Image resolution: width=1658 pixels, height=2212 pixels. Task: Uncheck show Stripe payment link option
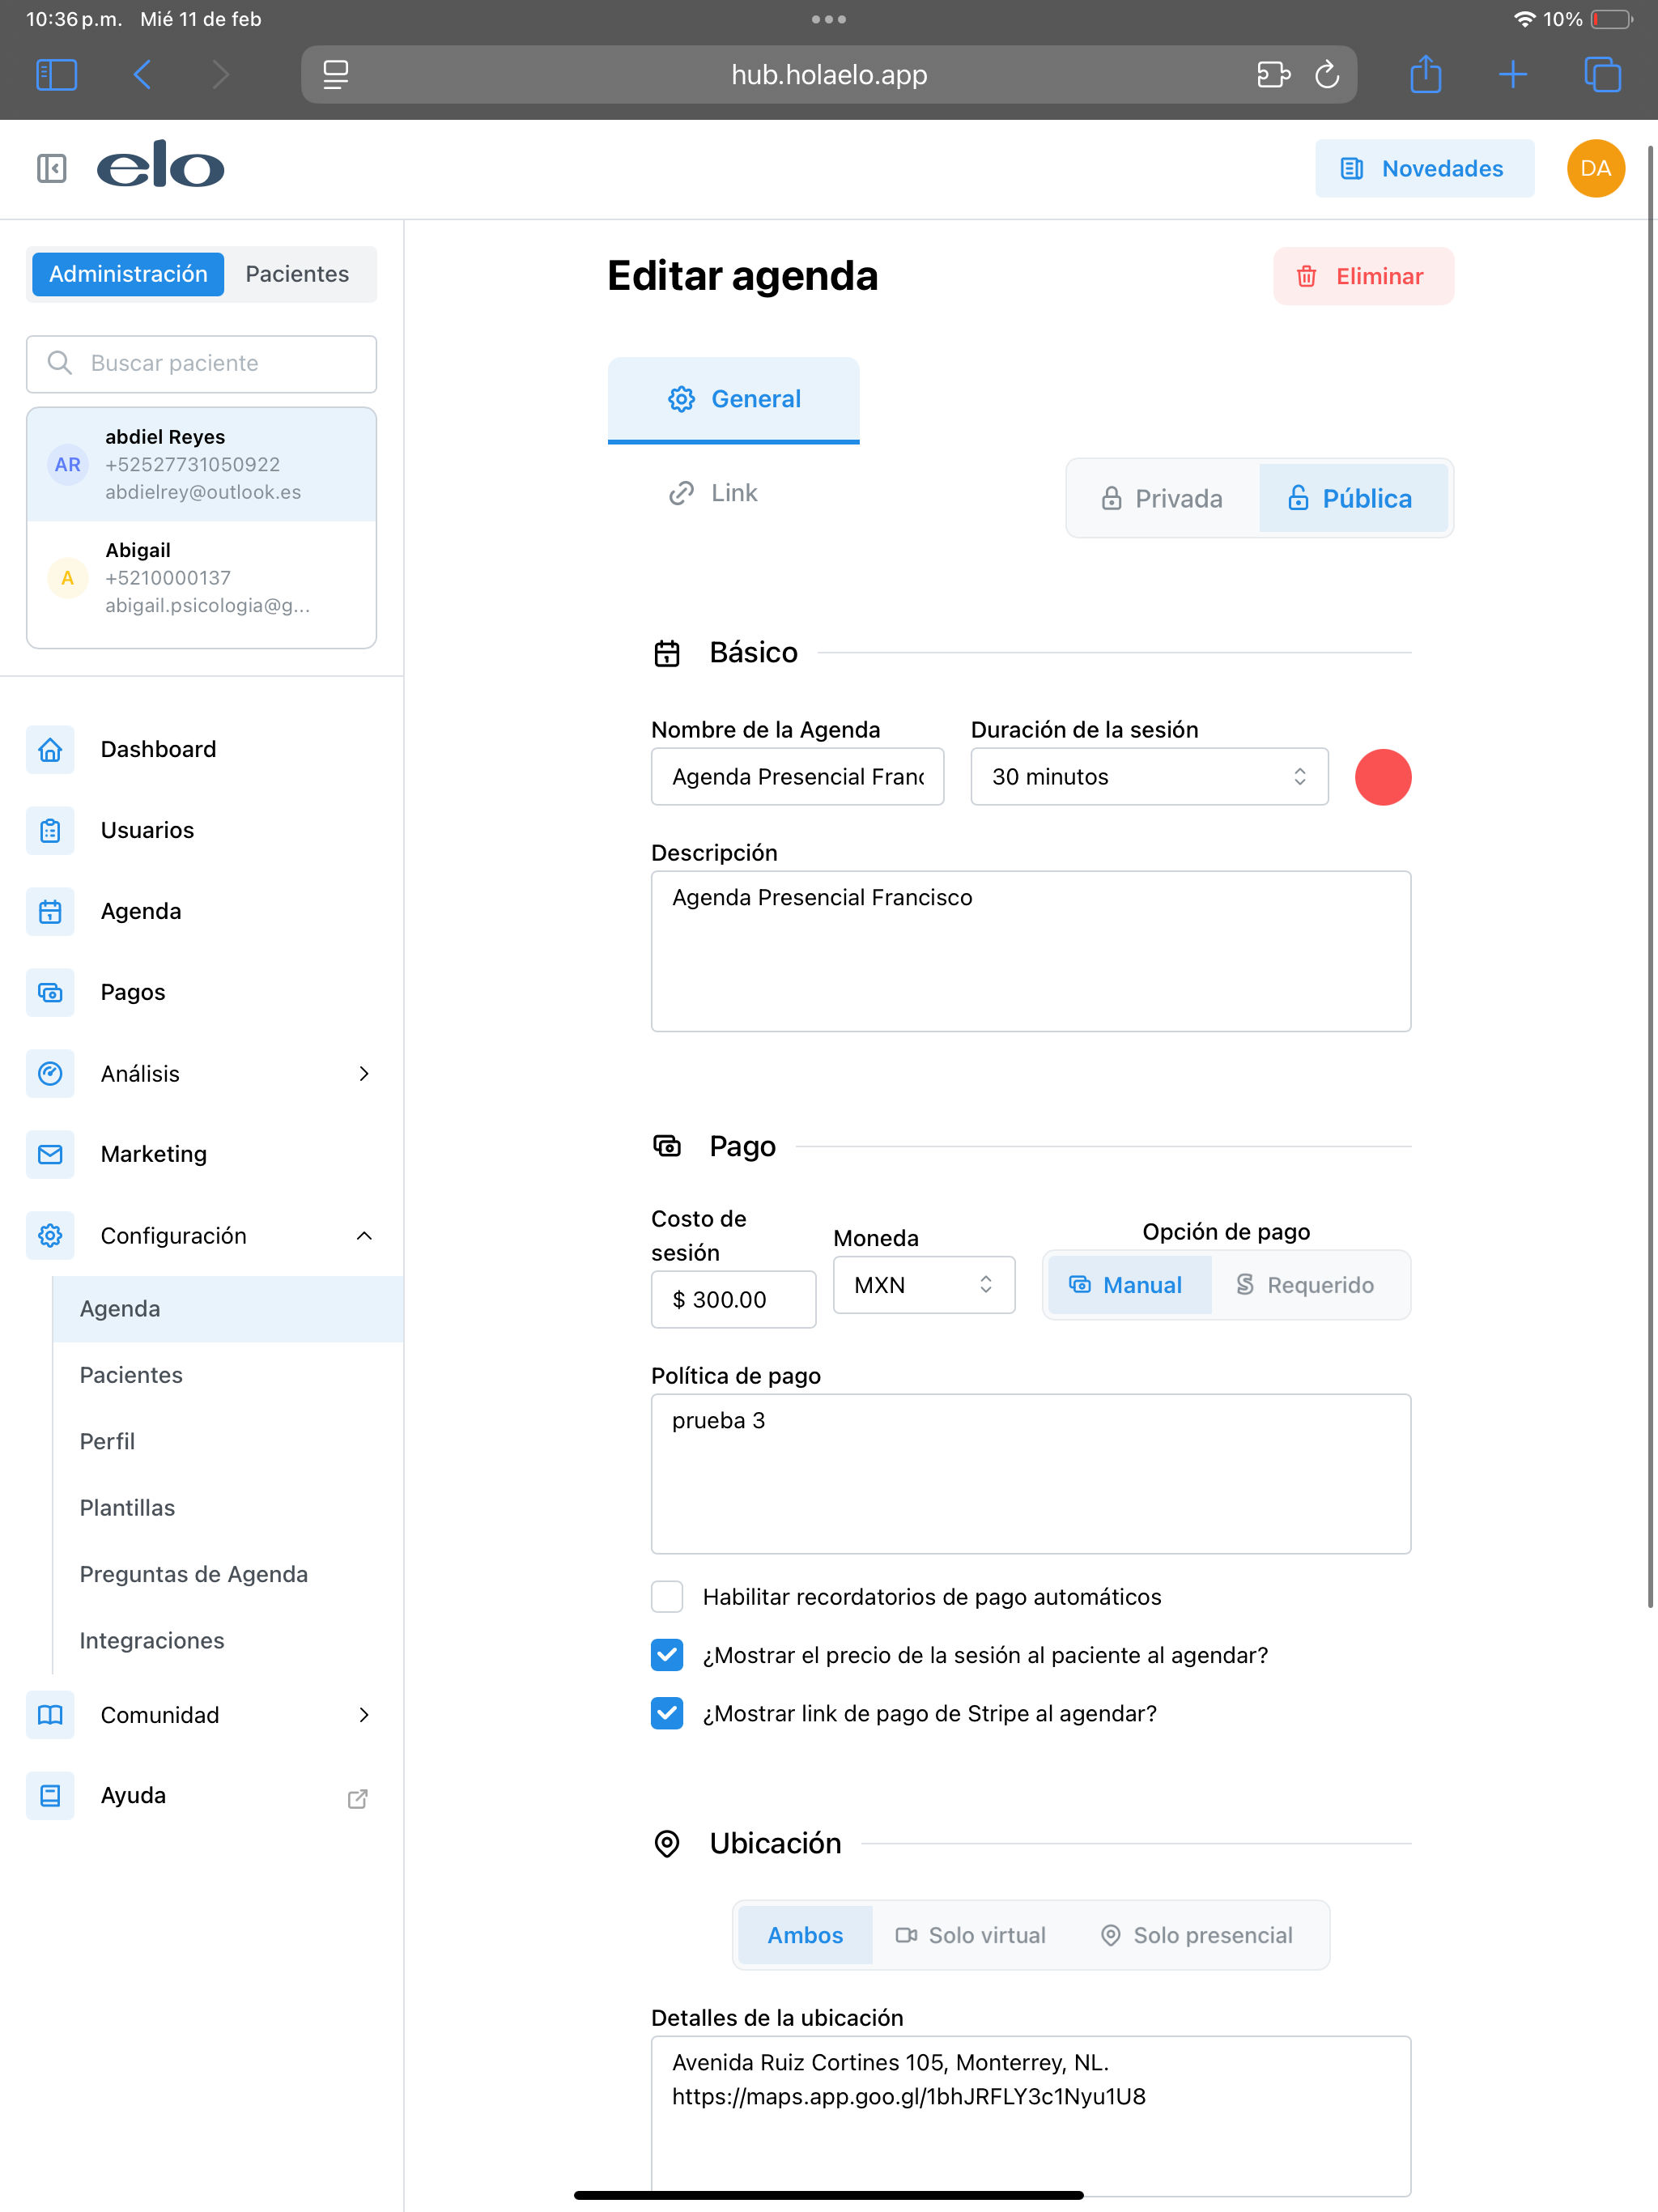pyautogui.click(x=667, y=1713)
